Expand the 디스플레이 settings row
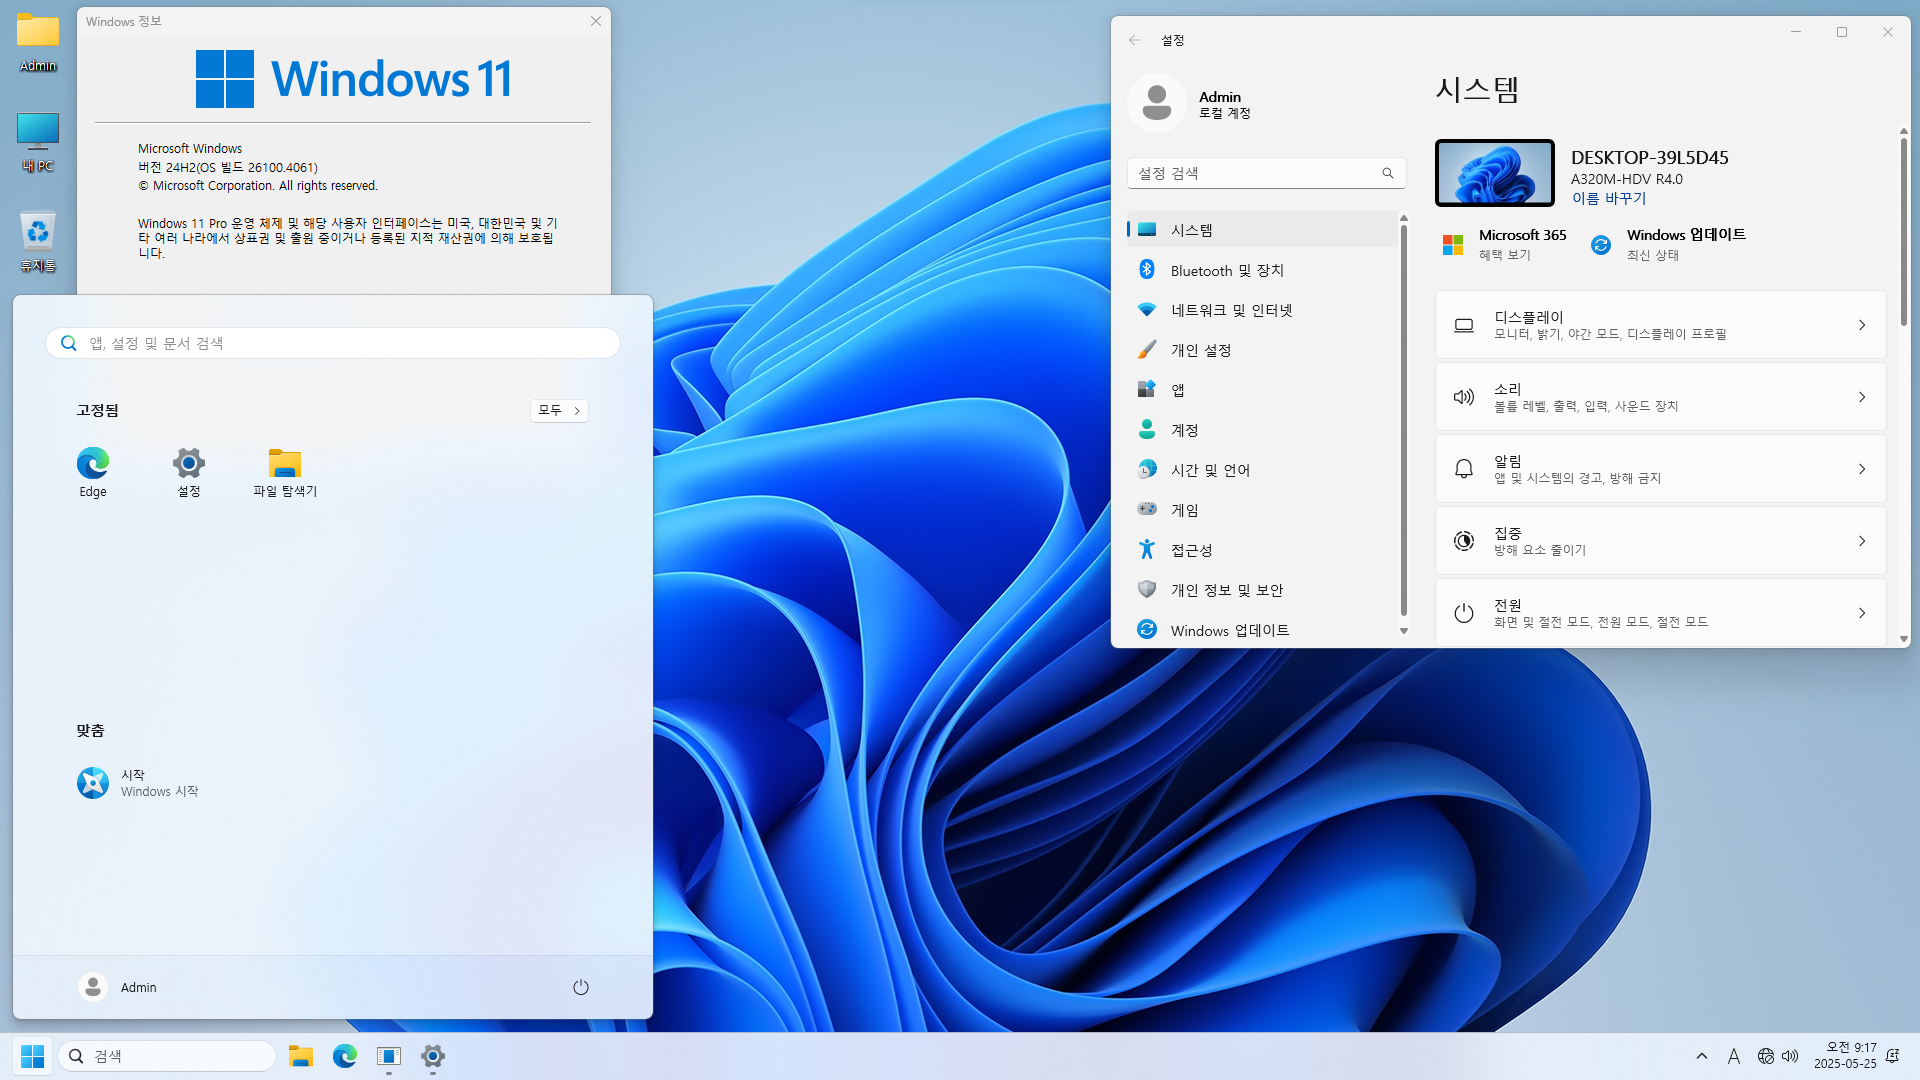 coord(1660,325)
